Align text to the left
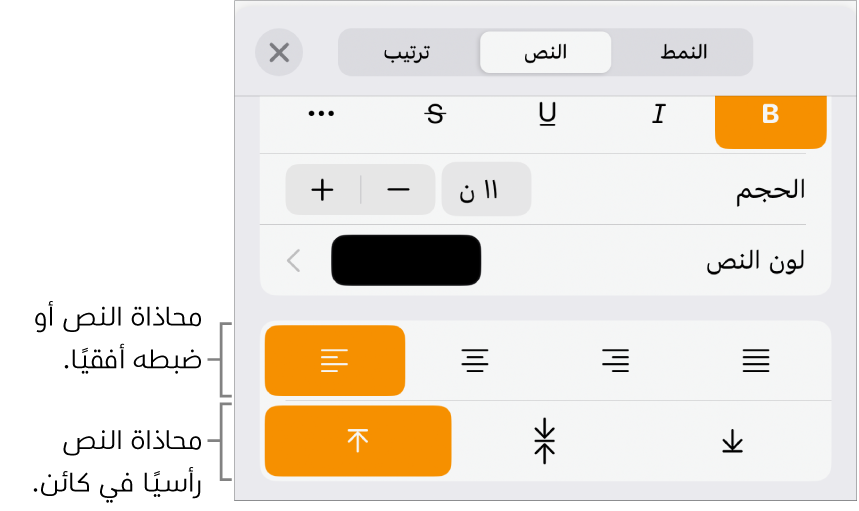This screenshot has height=511, width=859. tap(334, 361)
